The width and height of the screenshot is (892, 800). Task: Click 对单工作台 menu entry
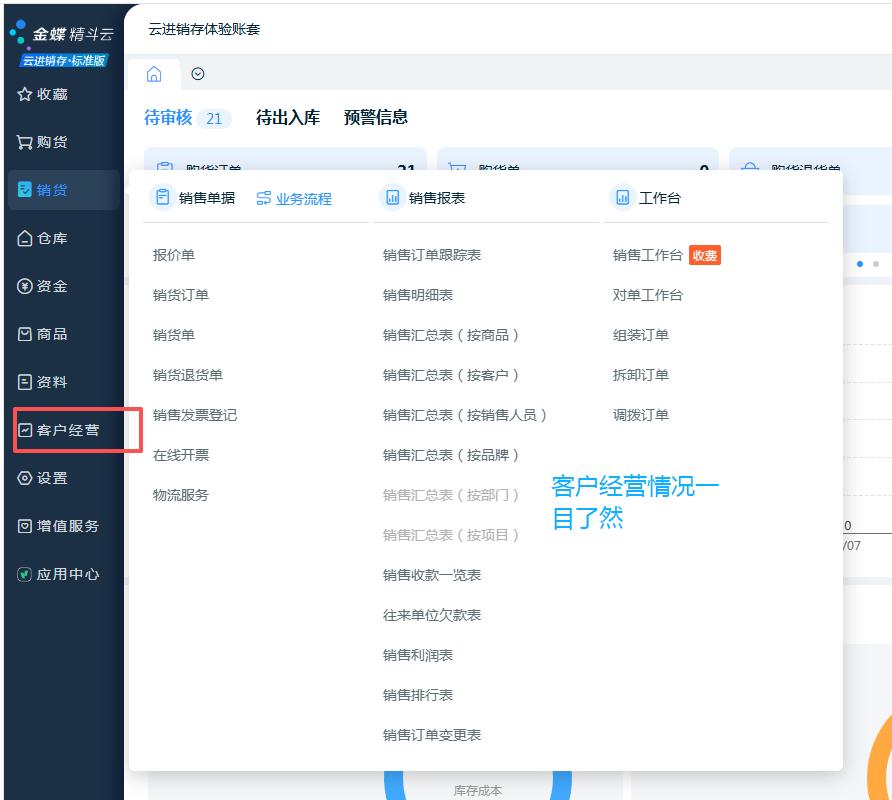(x=648, y=295)
